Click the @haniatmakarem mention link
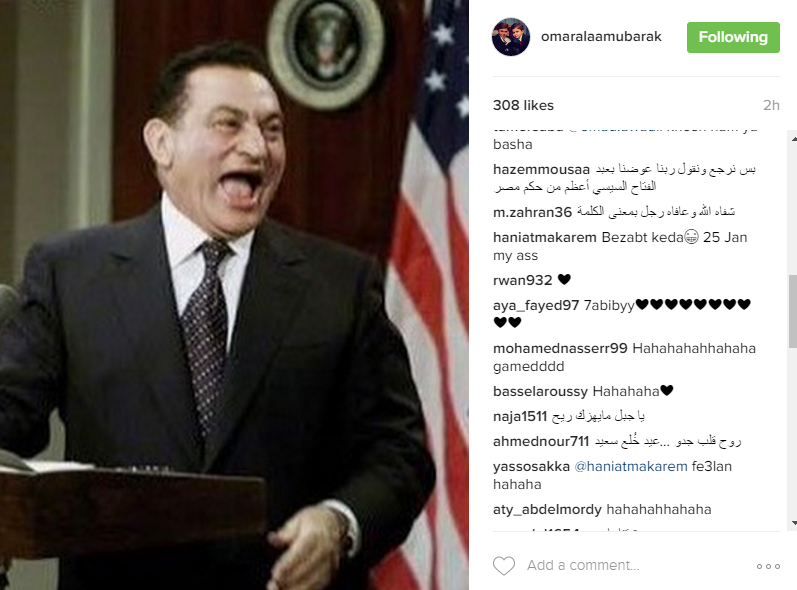 point(630,466)
